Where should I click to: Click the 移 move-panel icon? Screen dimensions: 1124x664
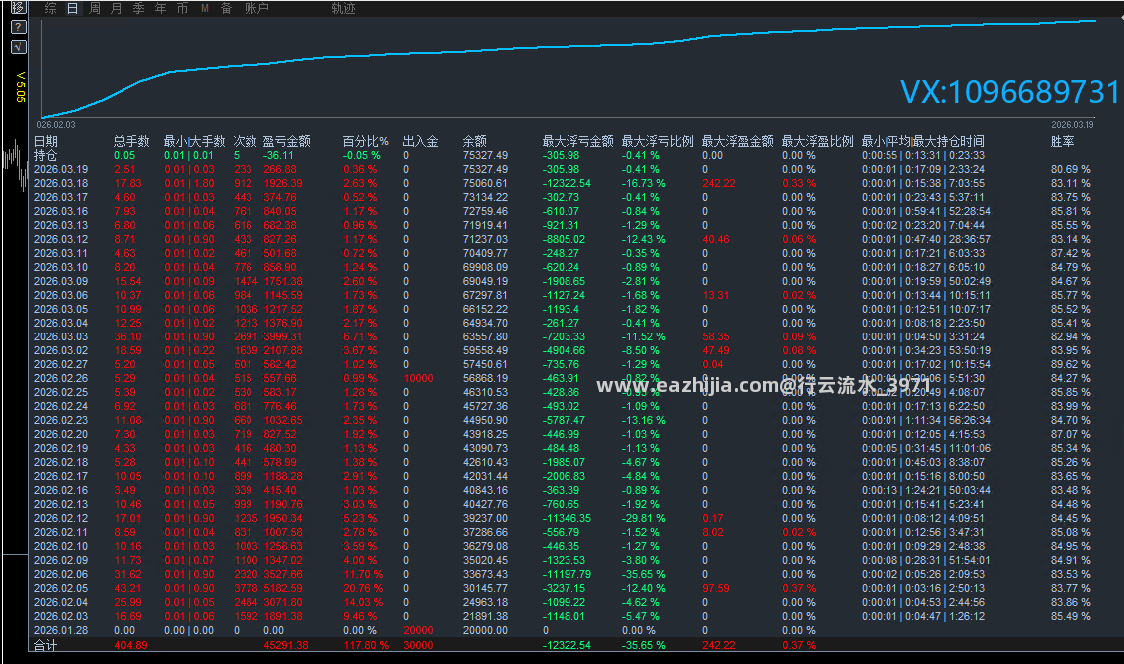19,8
